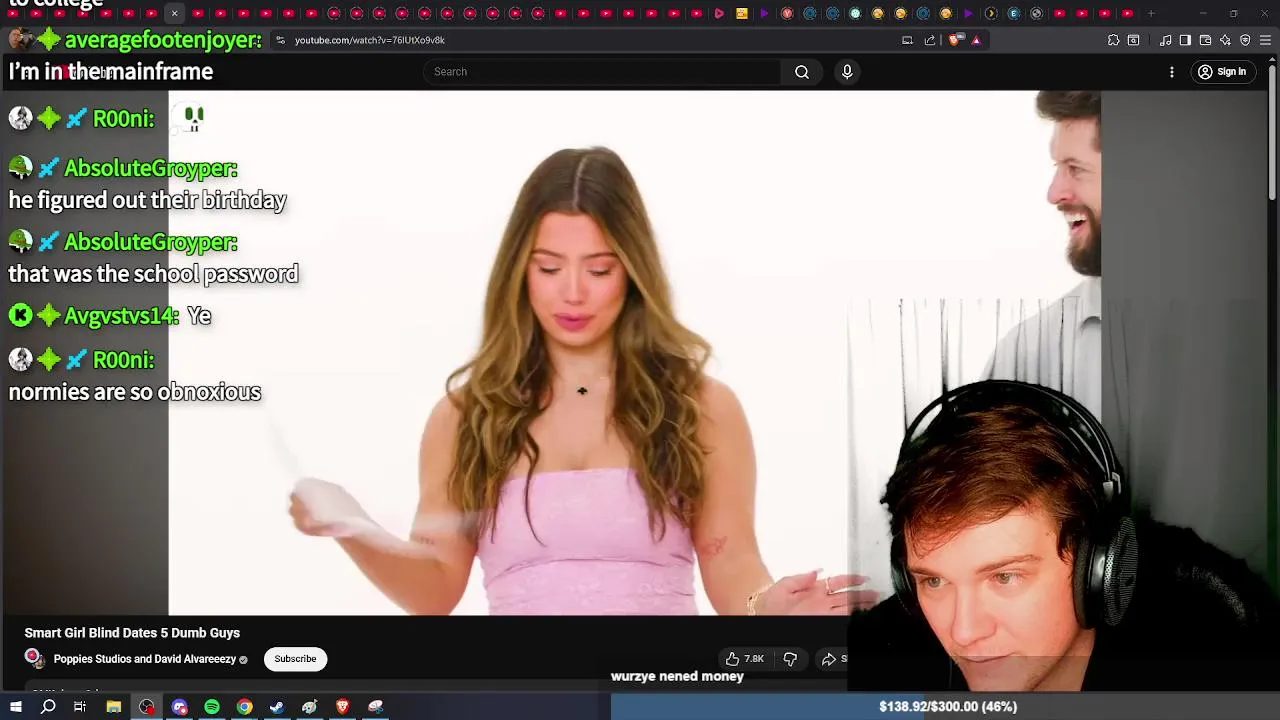The image size is (1280, 720).
Task: Switch to Brave browser on the taskbar
Action: [342, 707]
